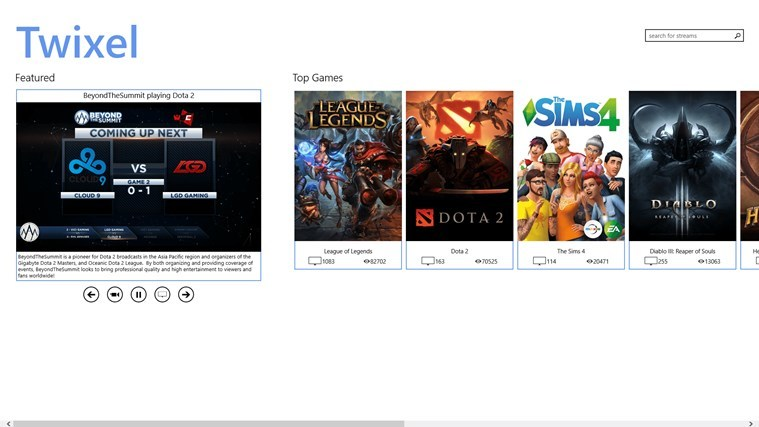This screenshot has height=427, width=759.
Task: Click The Sims 4 channels monitor icon
Action: pos(539,261)
